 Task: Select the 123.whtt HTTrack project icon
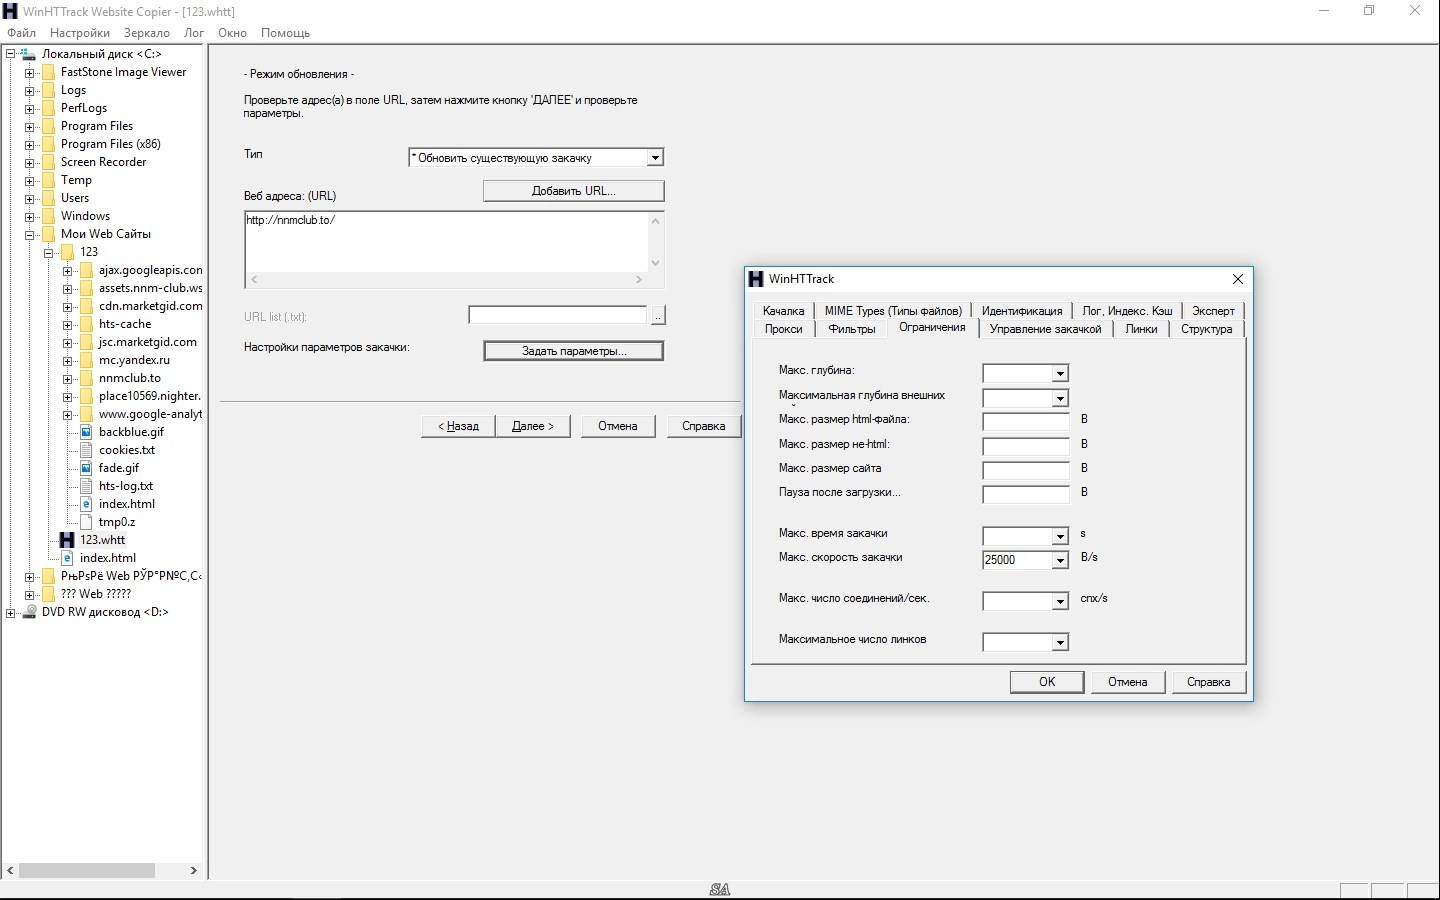(67, 540)
